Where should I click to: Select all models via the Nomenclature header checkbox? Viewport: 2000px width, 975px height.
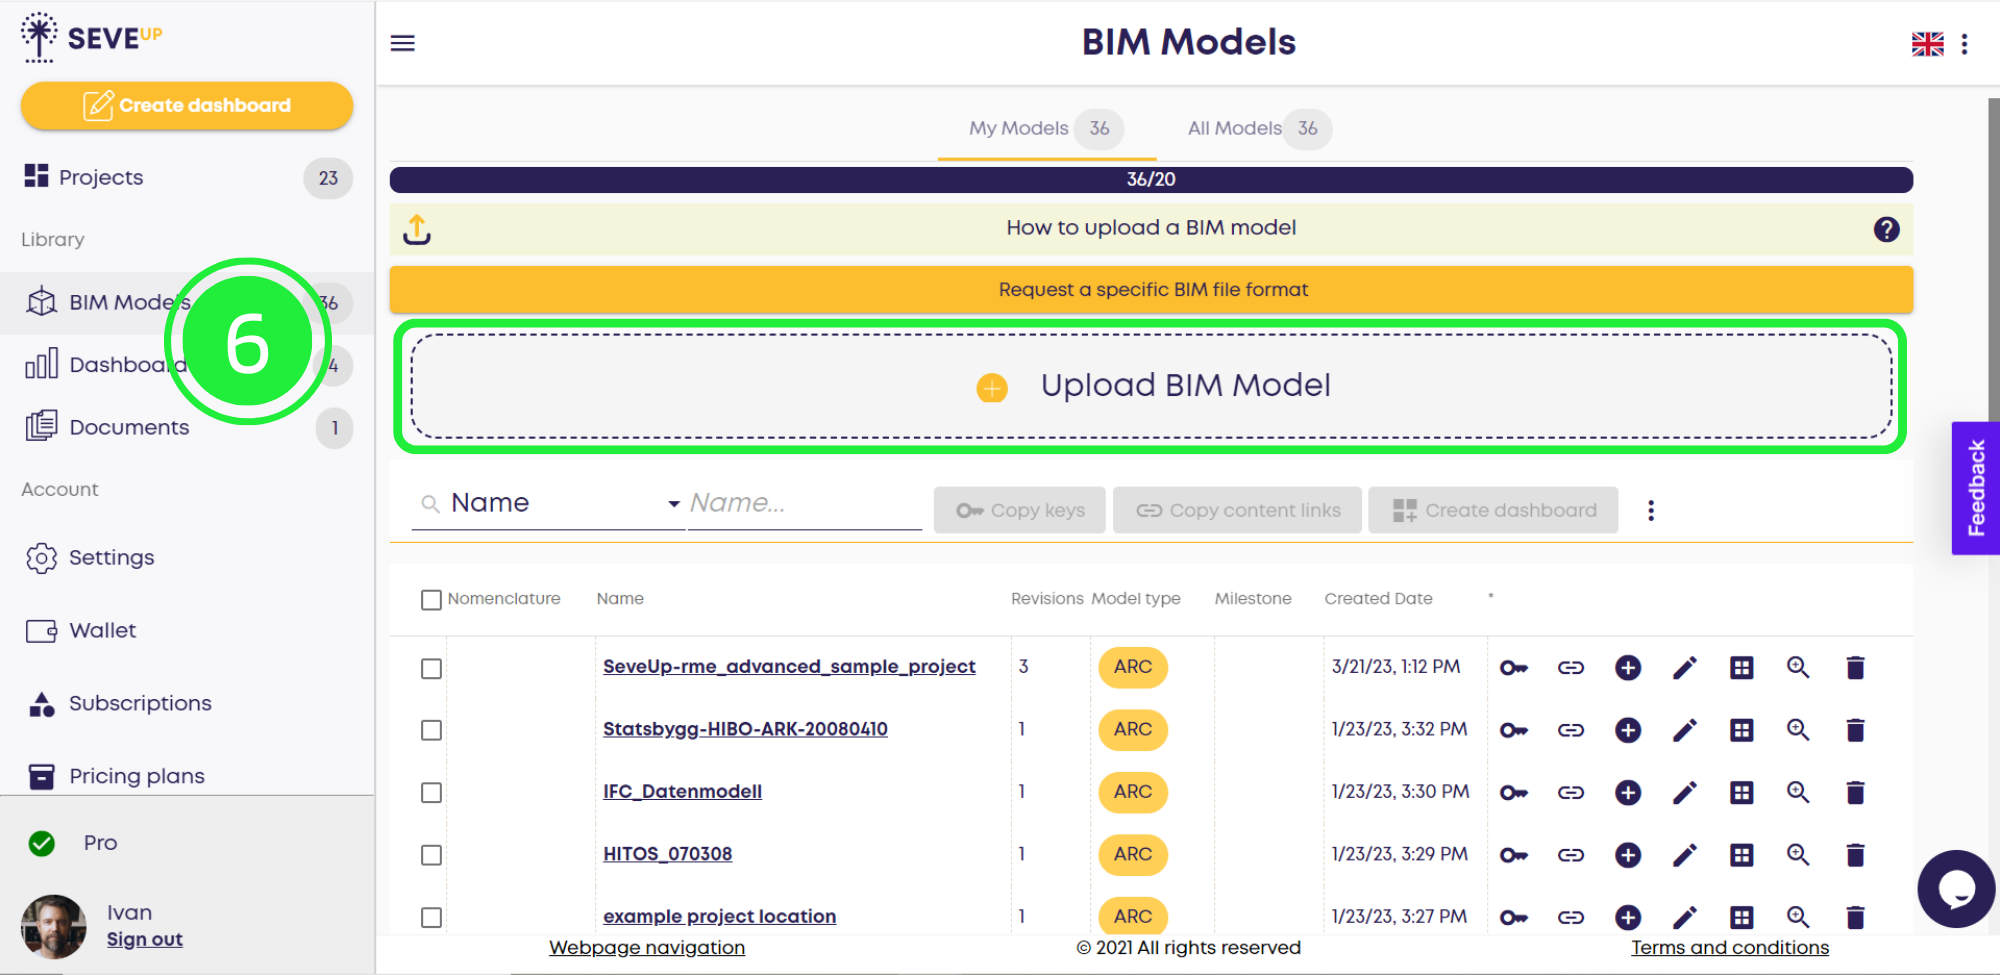(431, 599)
